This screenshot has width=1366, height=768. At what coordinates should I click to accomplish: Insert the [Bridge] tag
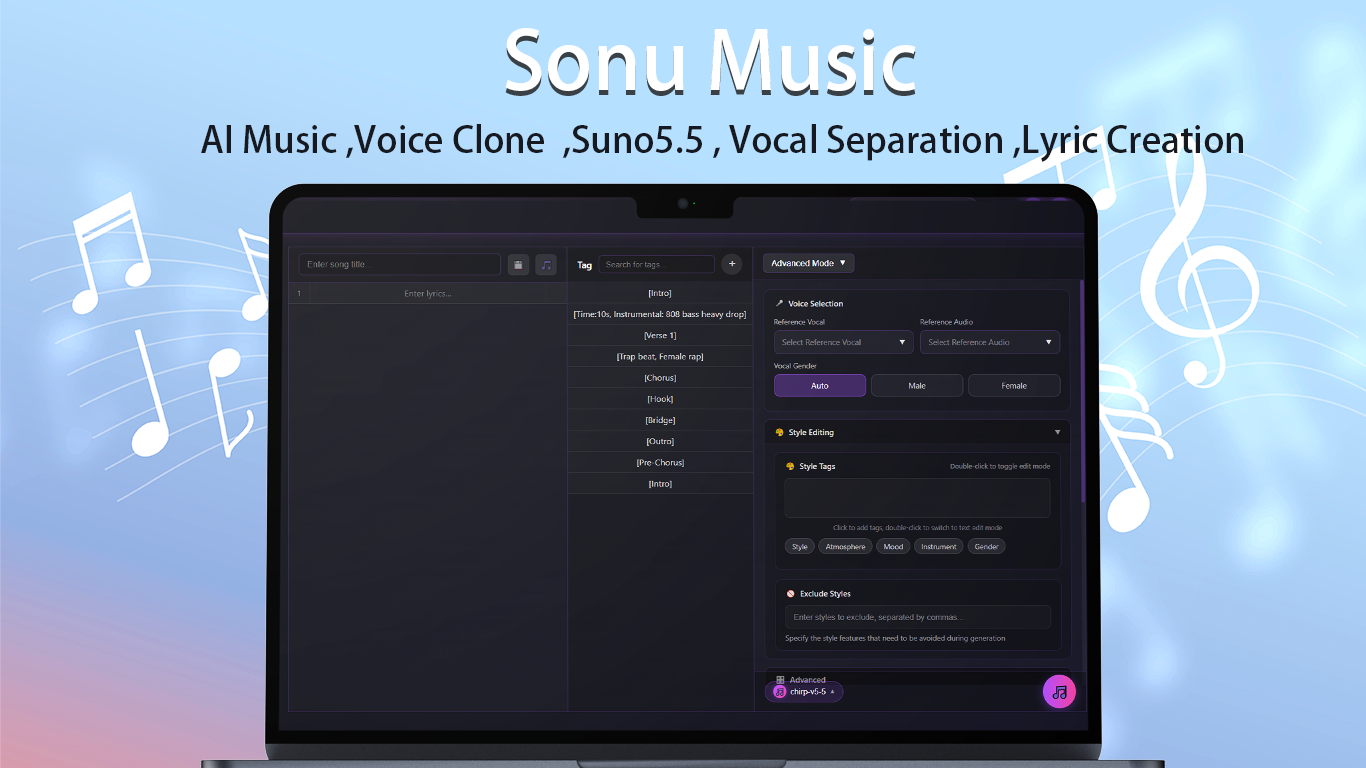pos(660,420)
